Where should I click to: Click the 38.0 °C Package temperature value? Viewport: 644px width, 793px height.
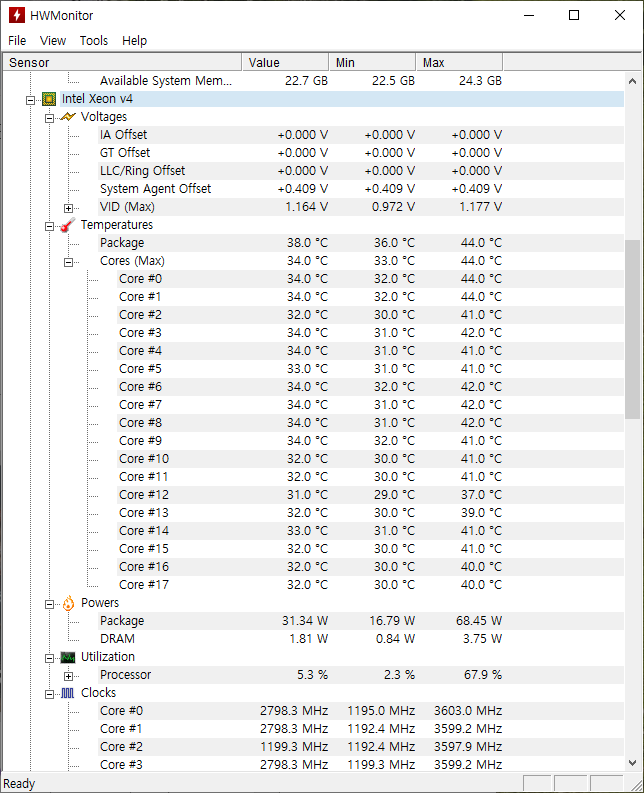tap(307, 243)
